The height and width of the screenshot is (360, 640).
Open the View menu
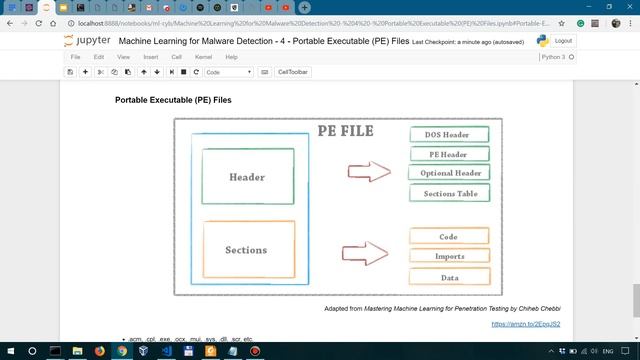click(x=123, y=57)
